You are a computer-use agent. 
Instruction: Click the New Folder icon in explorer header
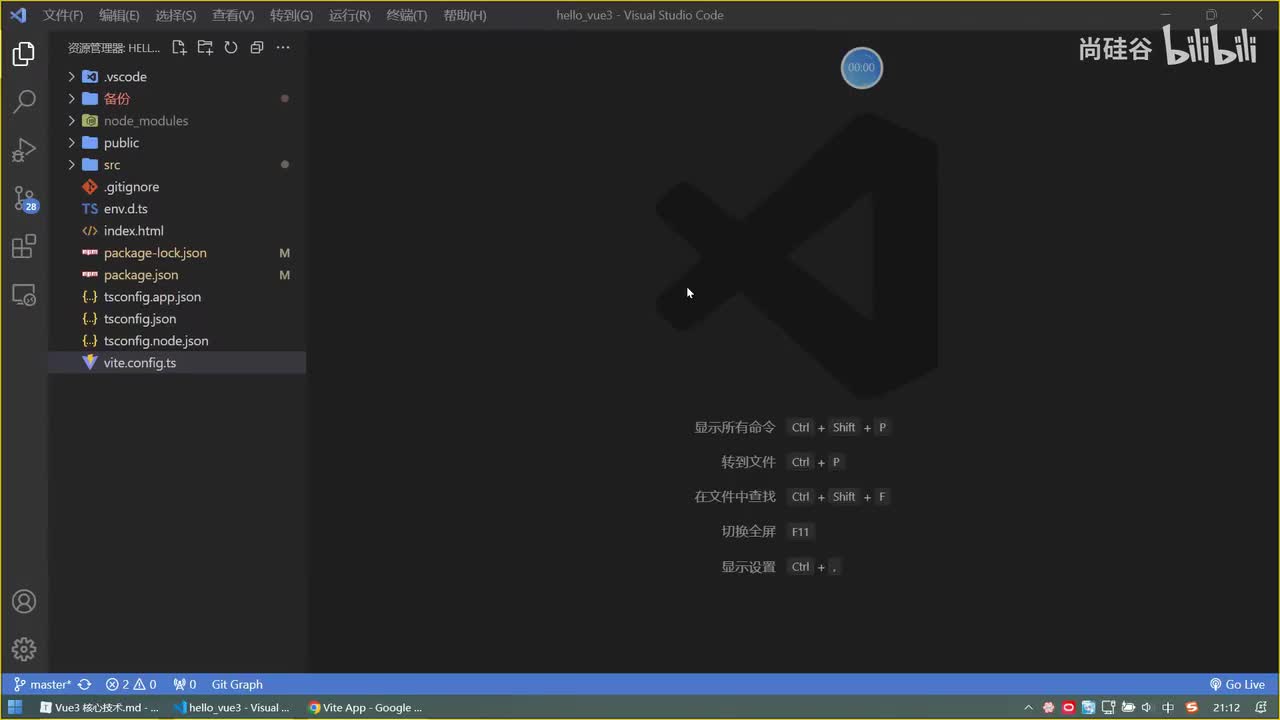coord(205,47)
